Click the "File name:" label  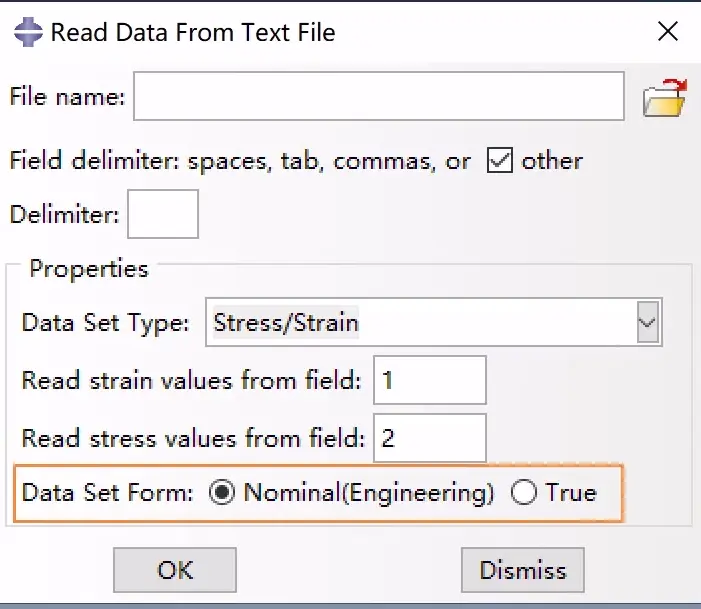[x=68, y=97]
